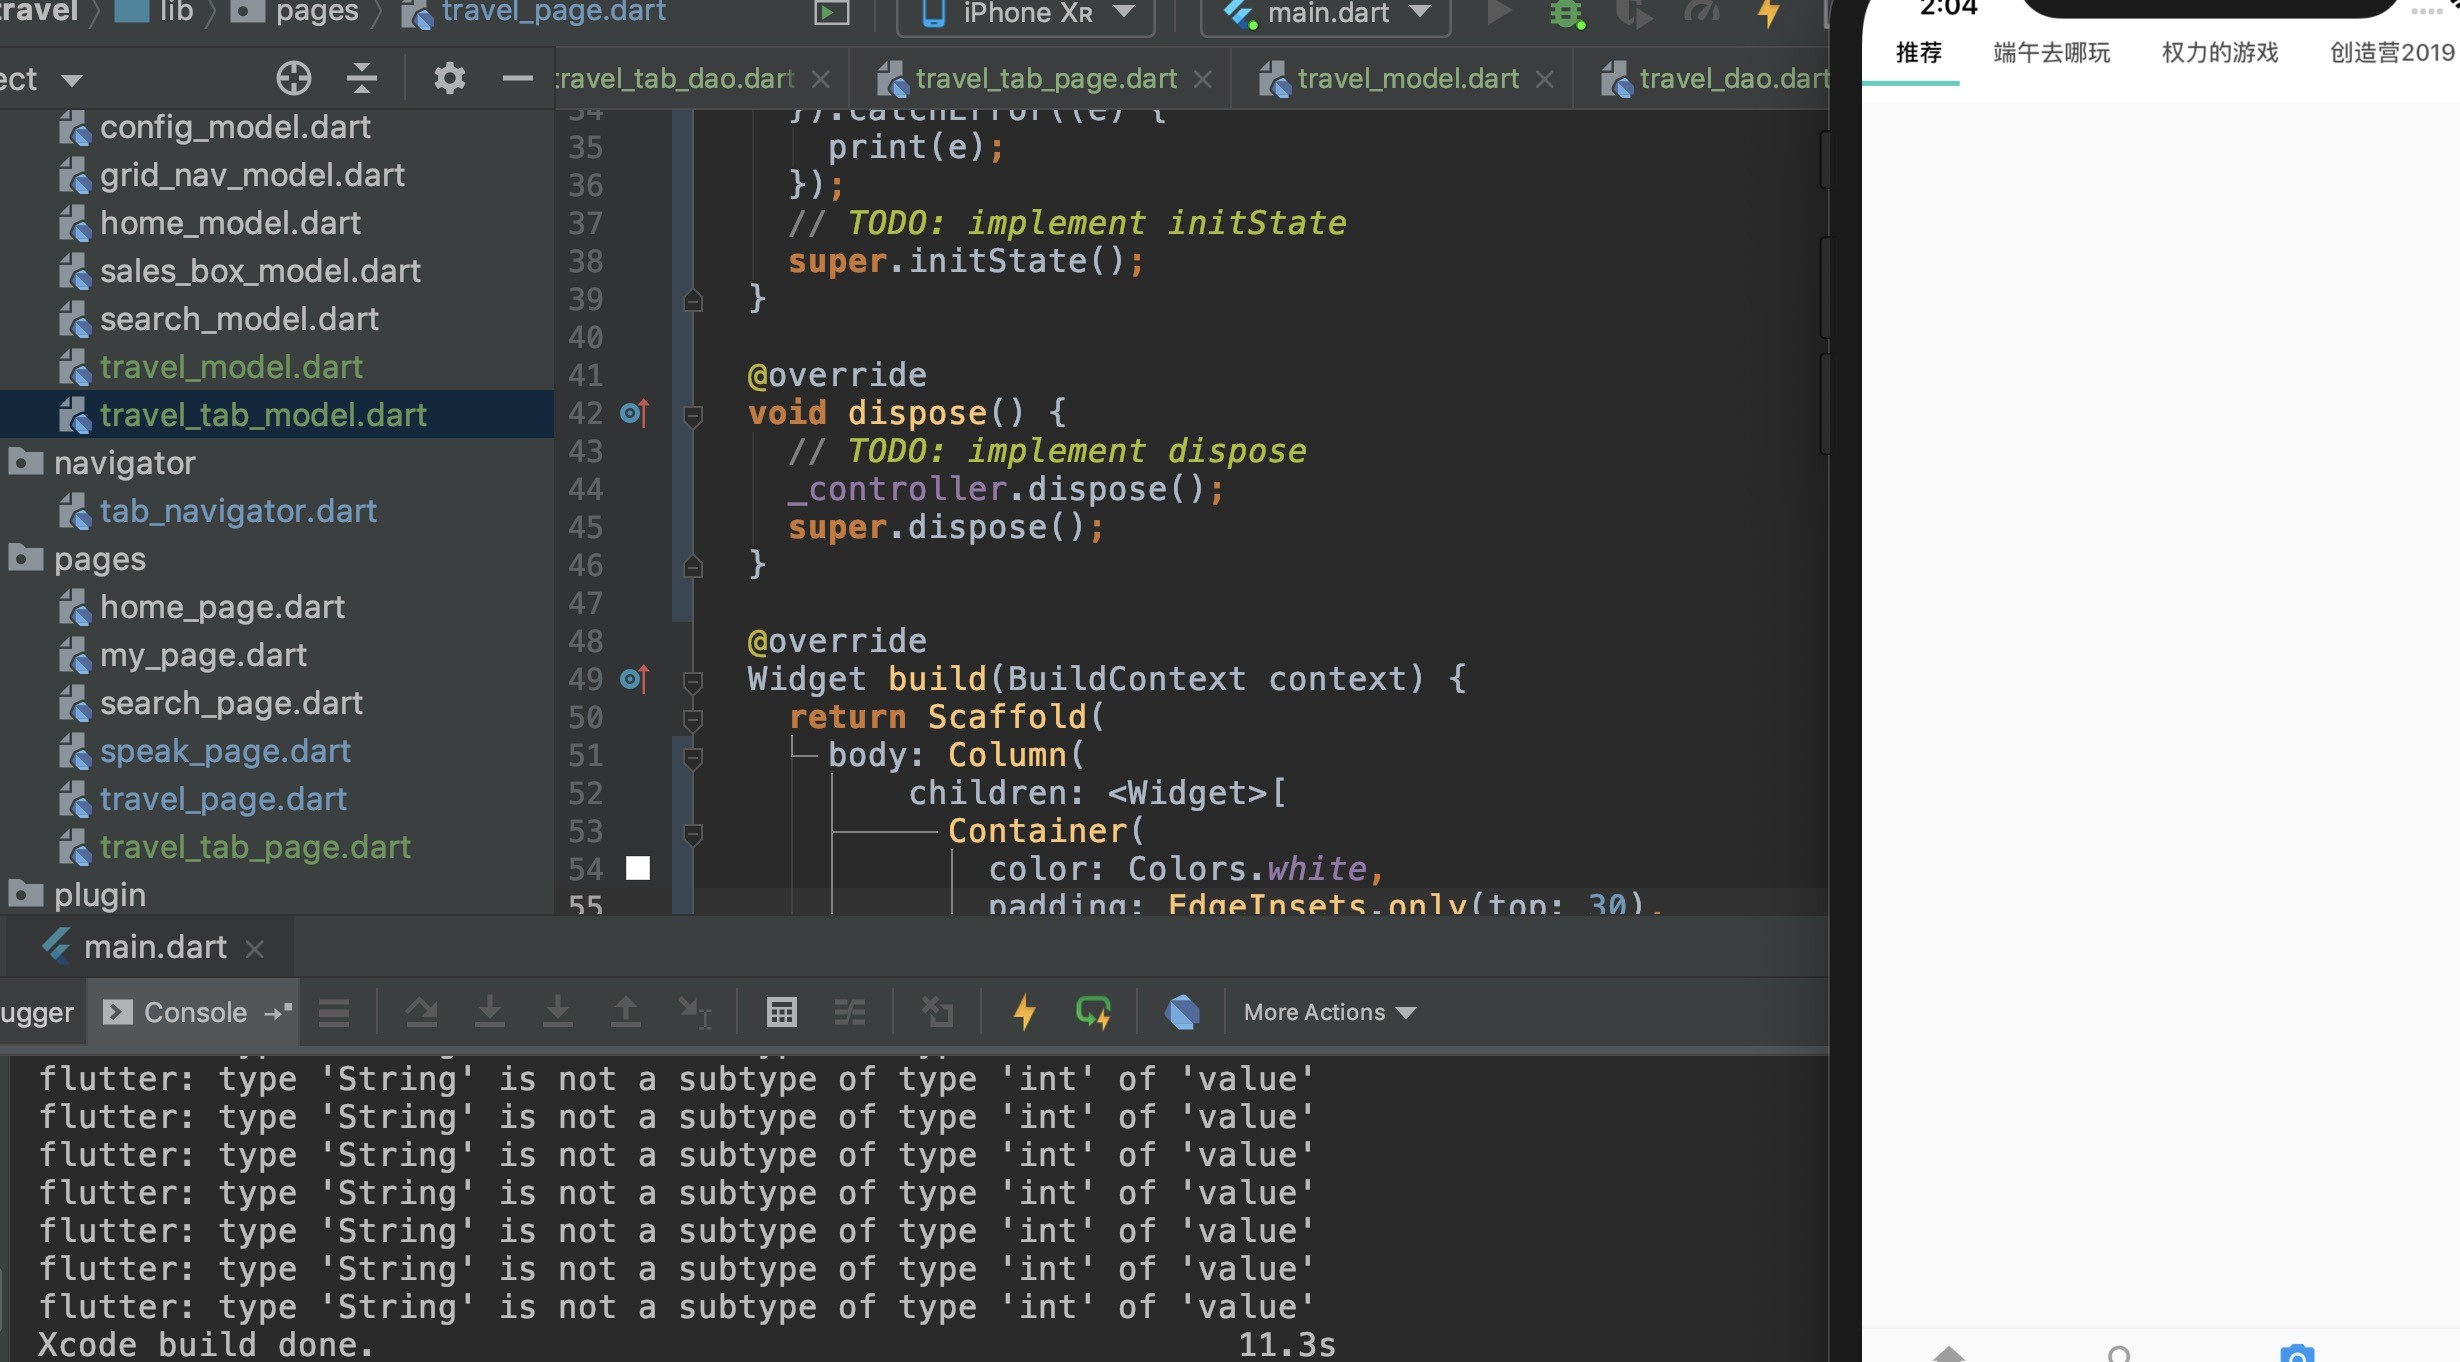Click Flutter Hot Reload lightning in debug toolbar
The width and height of the screenshot is (2460, 1362).
(x=1024, y=1012)
